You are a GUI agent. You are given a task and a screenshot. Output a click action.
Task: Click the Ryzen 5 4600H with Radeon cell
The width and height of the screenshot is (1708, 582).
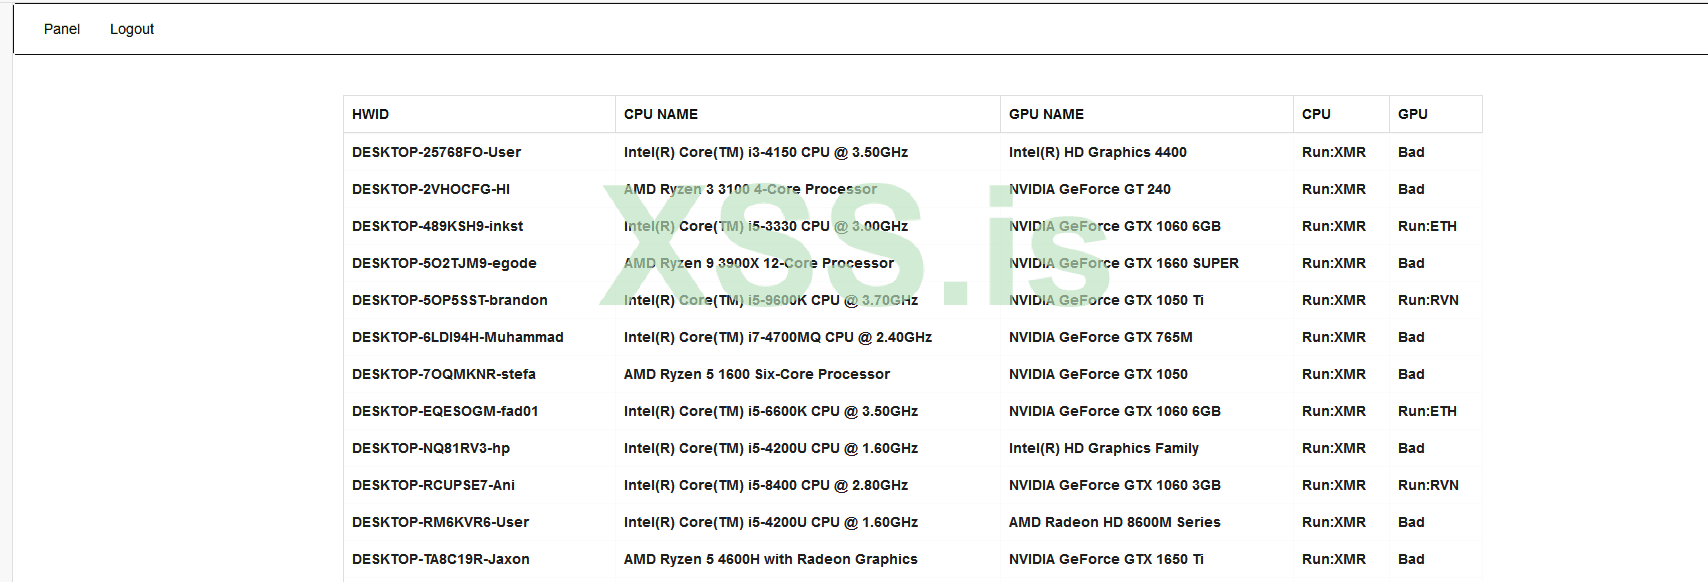pyautogui.click(x=771, y=559)
